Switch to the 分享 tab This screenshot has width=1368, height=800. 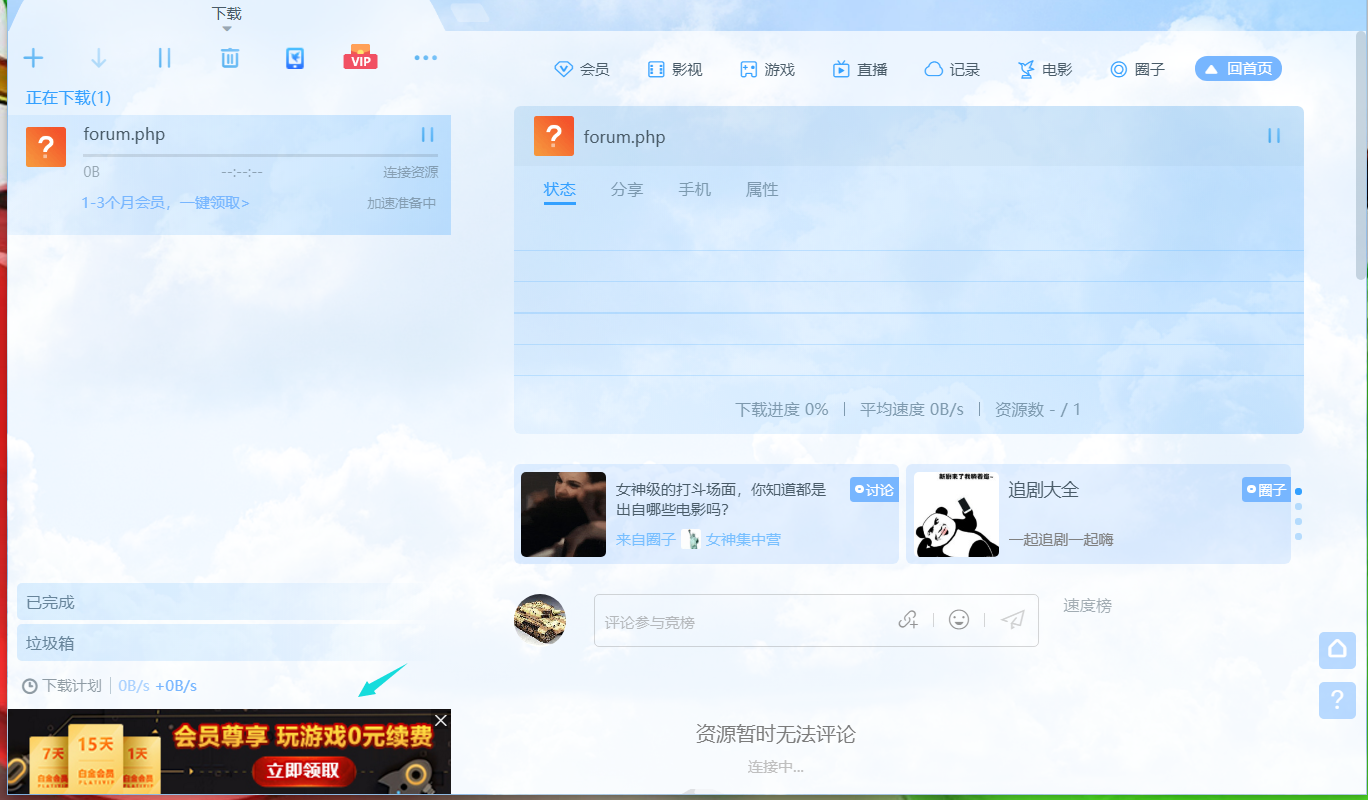pyautogui.click(x=627, y=189)
